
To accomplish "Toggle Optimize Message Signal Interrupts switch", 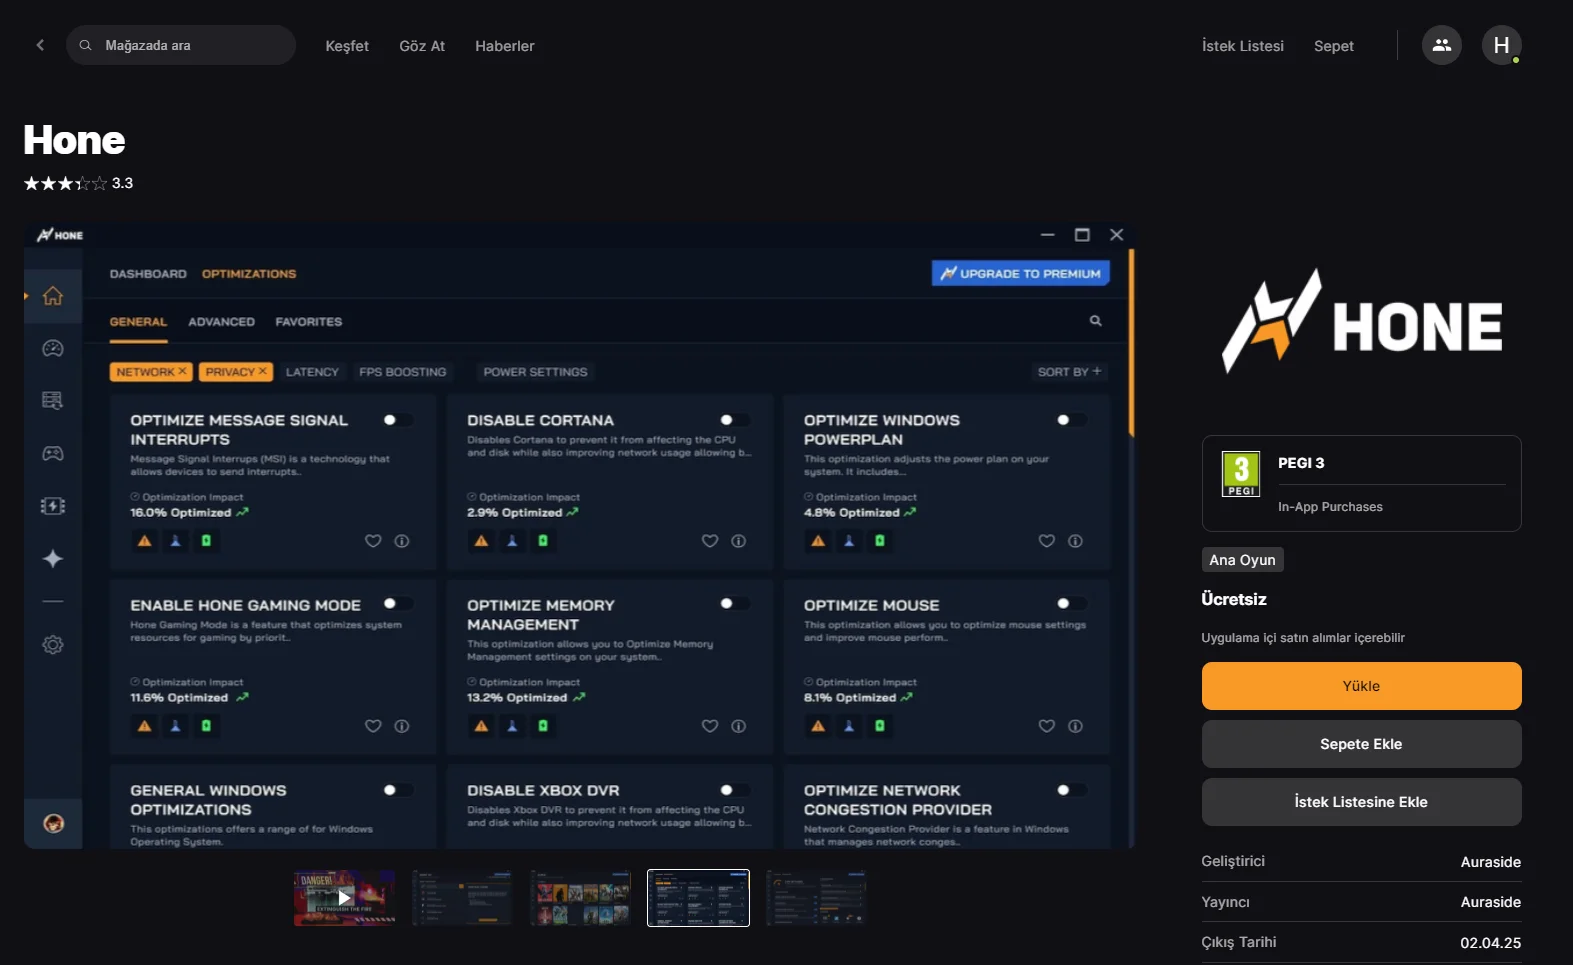I will pyautogui.click(x=398, y=420).
